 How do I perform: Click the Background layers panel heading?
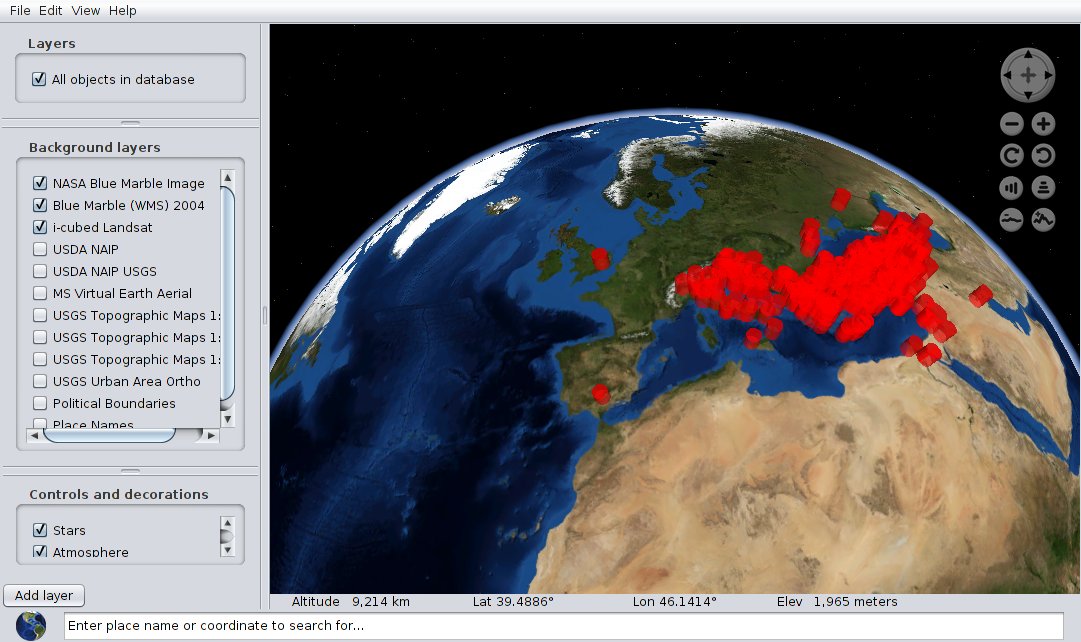coord(94,148)
